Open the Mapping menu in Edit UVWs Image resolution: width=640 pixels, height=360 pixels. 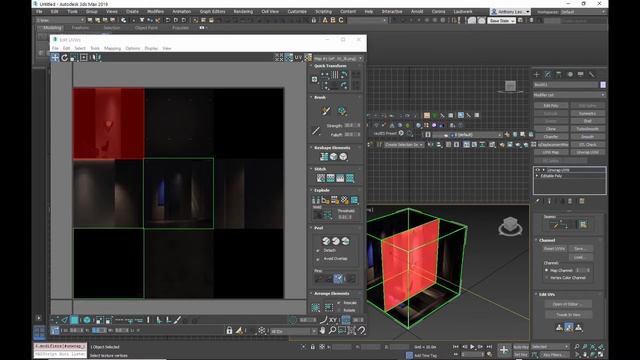pos(112,49)
